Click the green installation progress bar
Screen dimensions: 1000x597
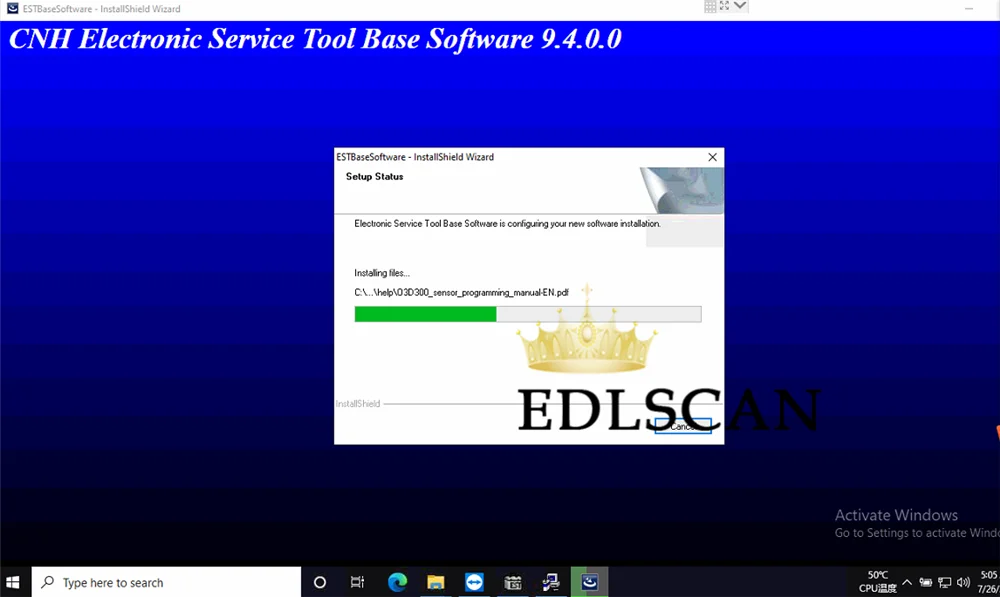(527, 314)
